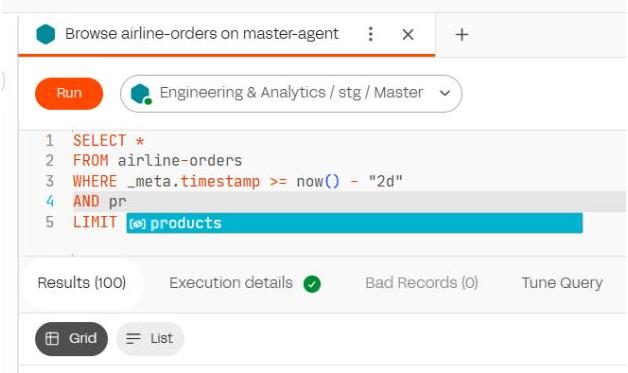Click the chevron arrow in the cluster selector
This screenshot has width=628, height=373.
[x=445, y=93]
